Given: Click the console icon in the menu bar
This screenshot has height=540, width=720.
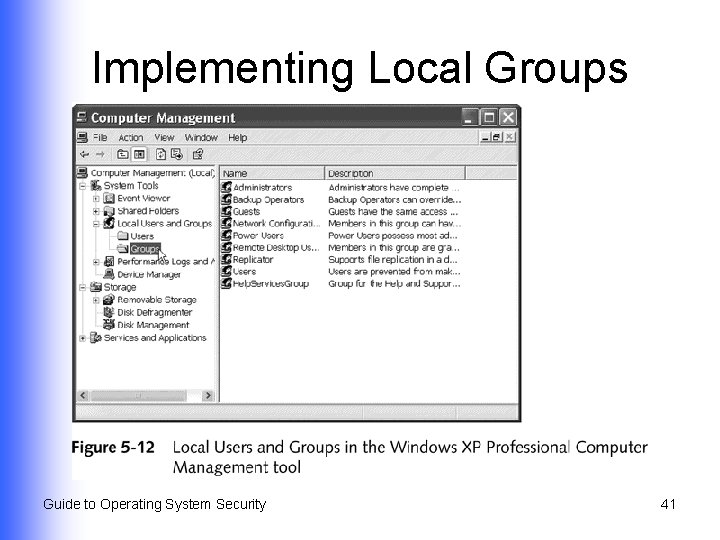Looking at the screenshot, I should point(83,137).
